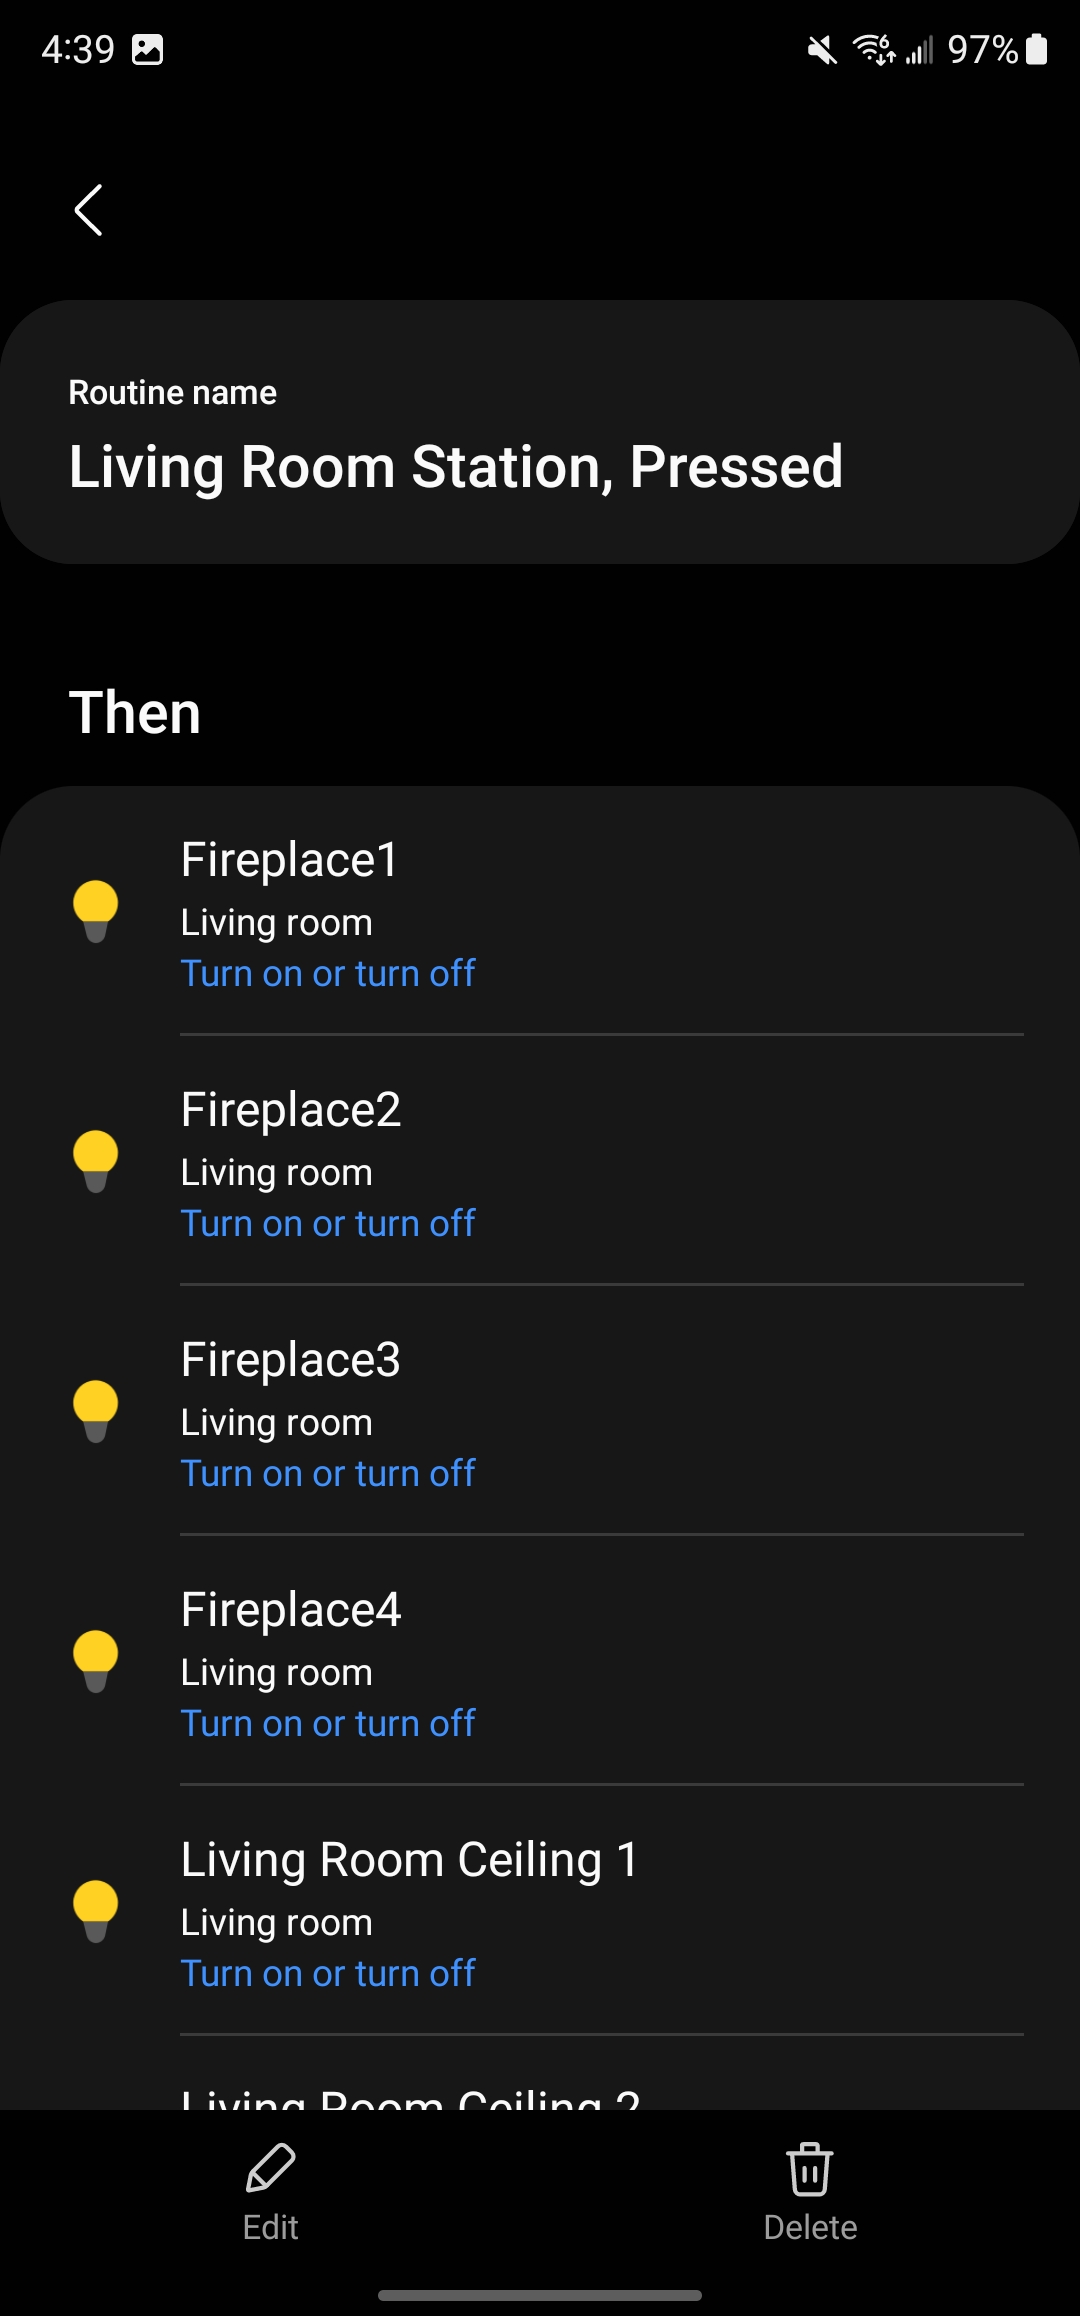Tap the partially visible Living Room Ceiling 2
Viewport: 1080px width, 2316px height.
410,2095
